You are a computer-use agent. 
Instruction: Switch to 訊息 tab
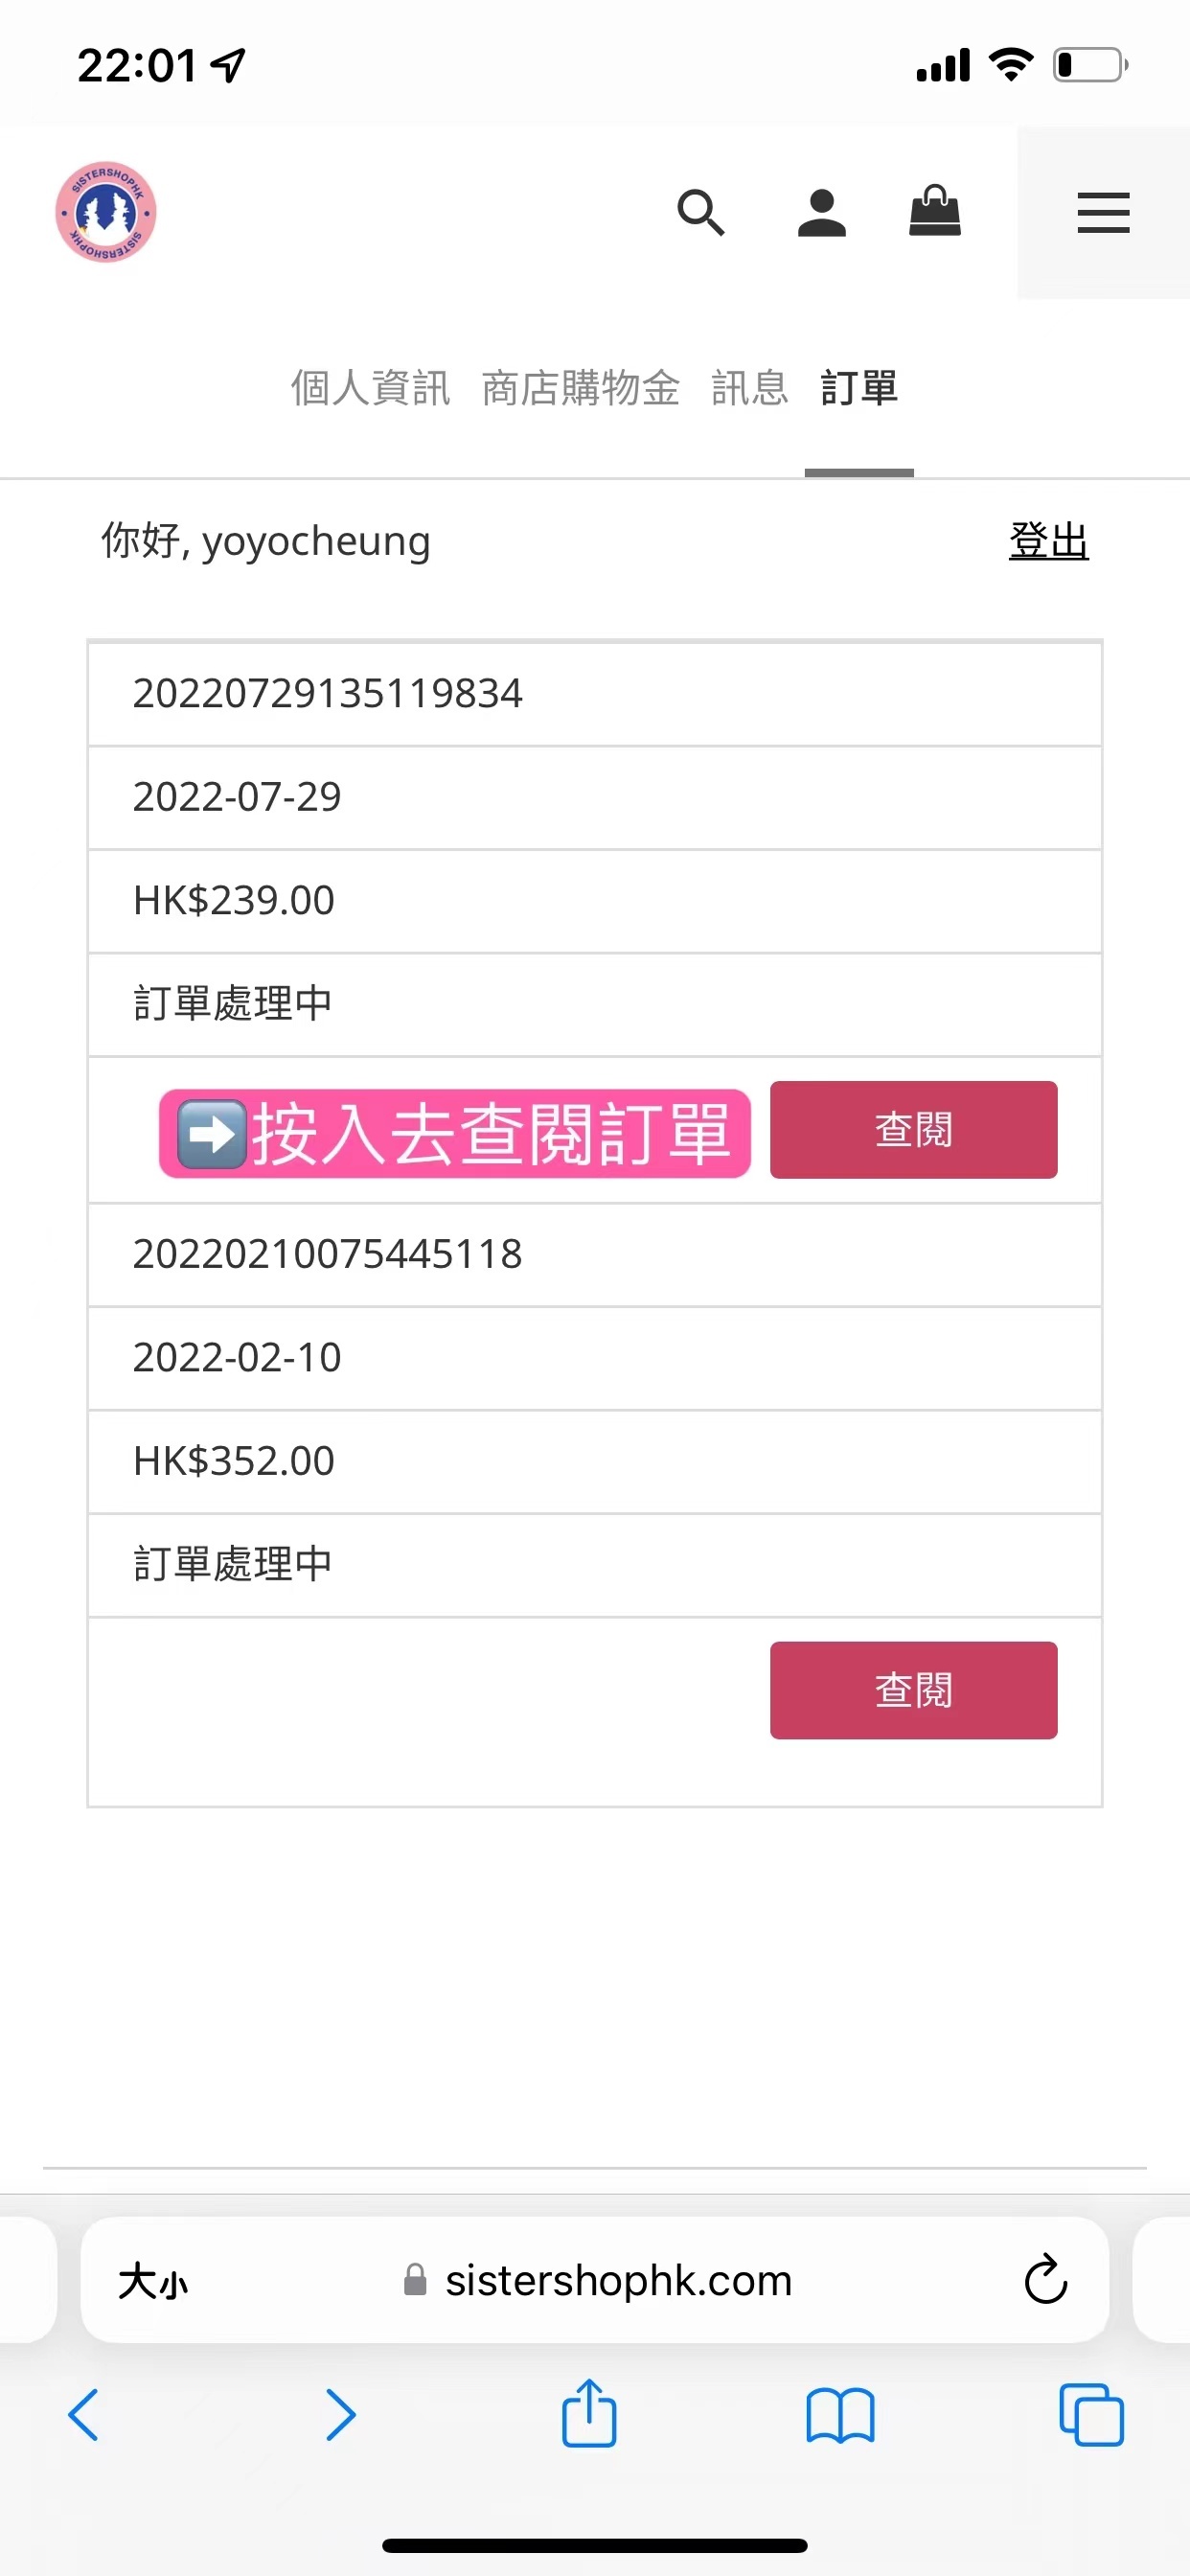pyautogui.click(x=750, y=388)
